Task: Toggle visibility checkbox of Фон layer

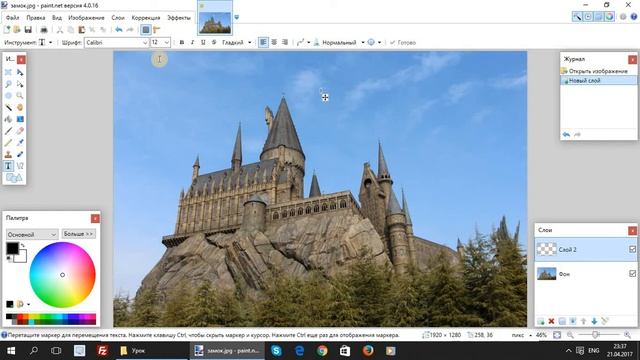Action: (x=632, y=274)
